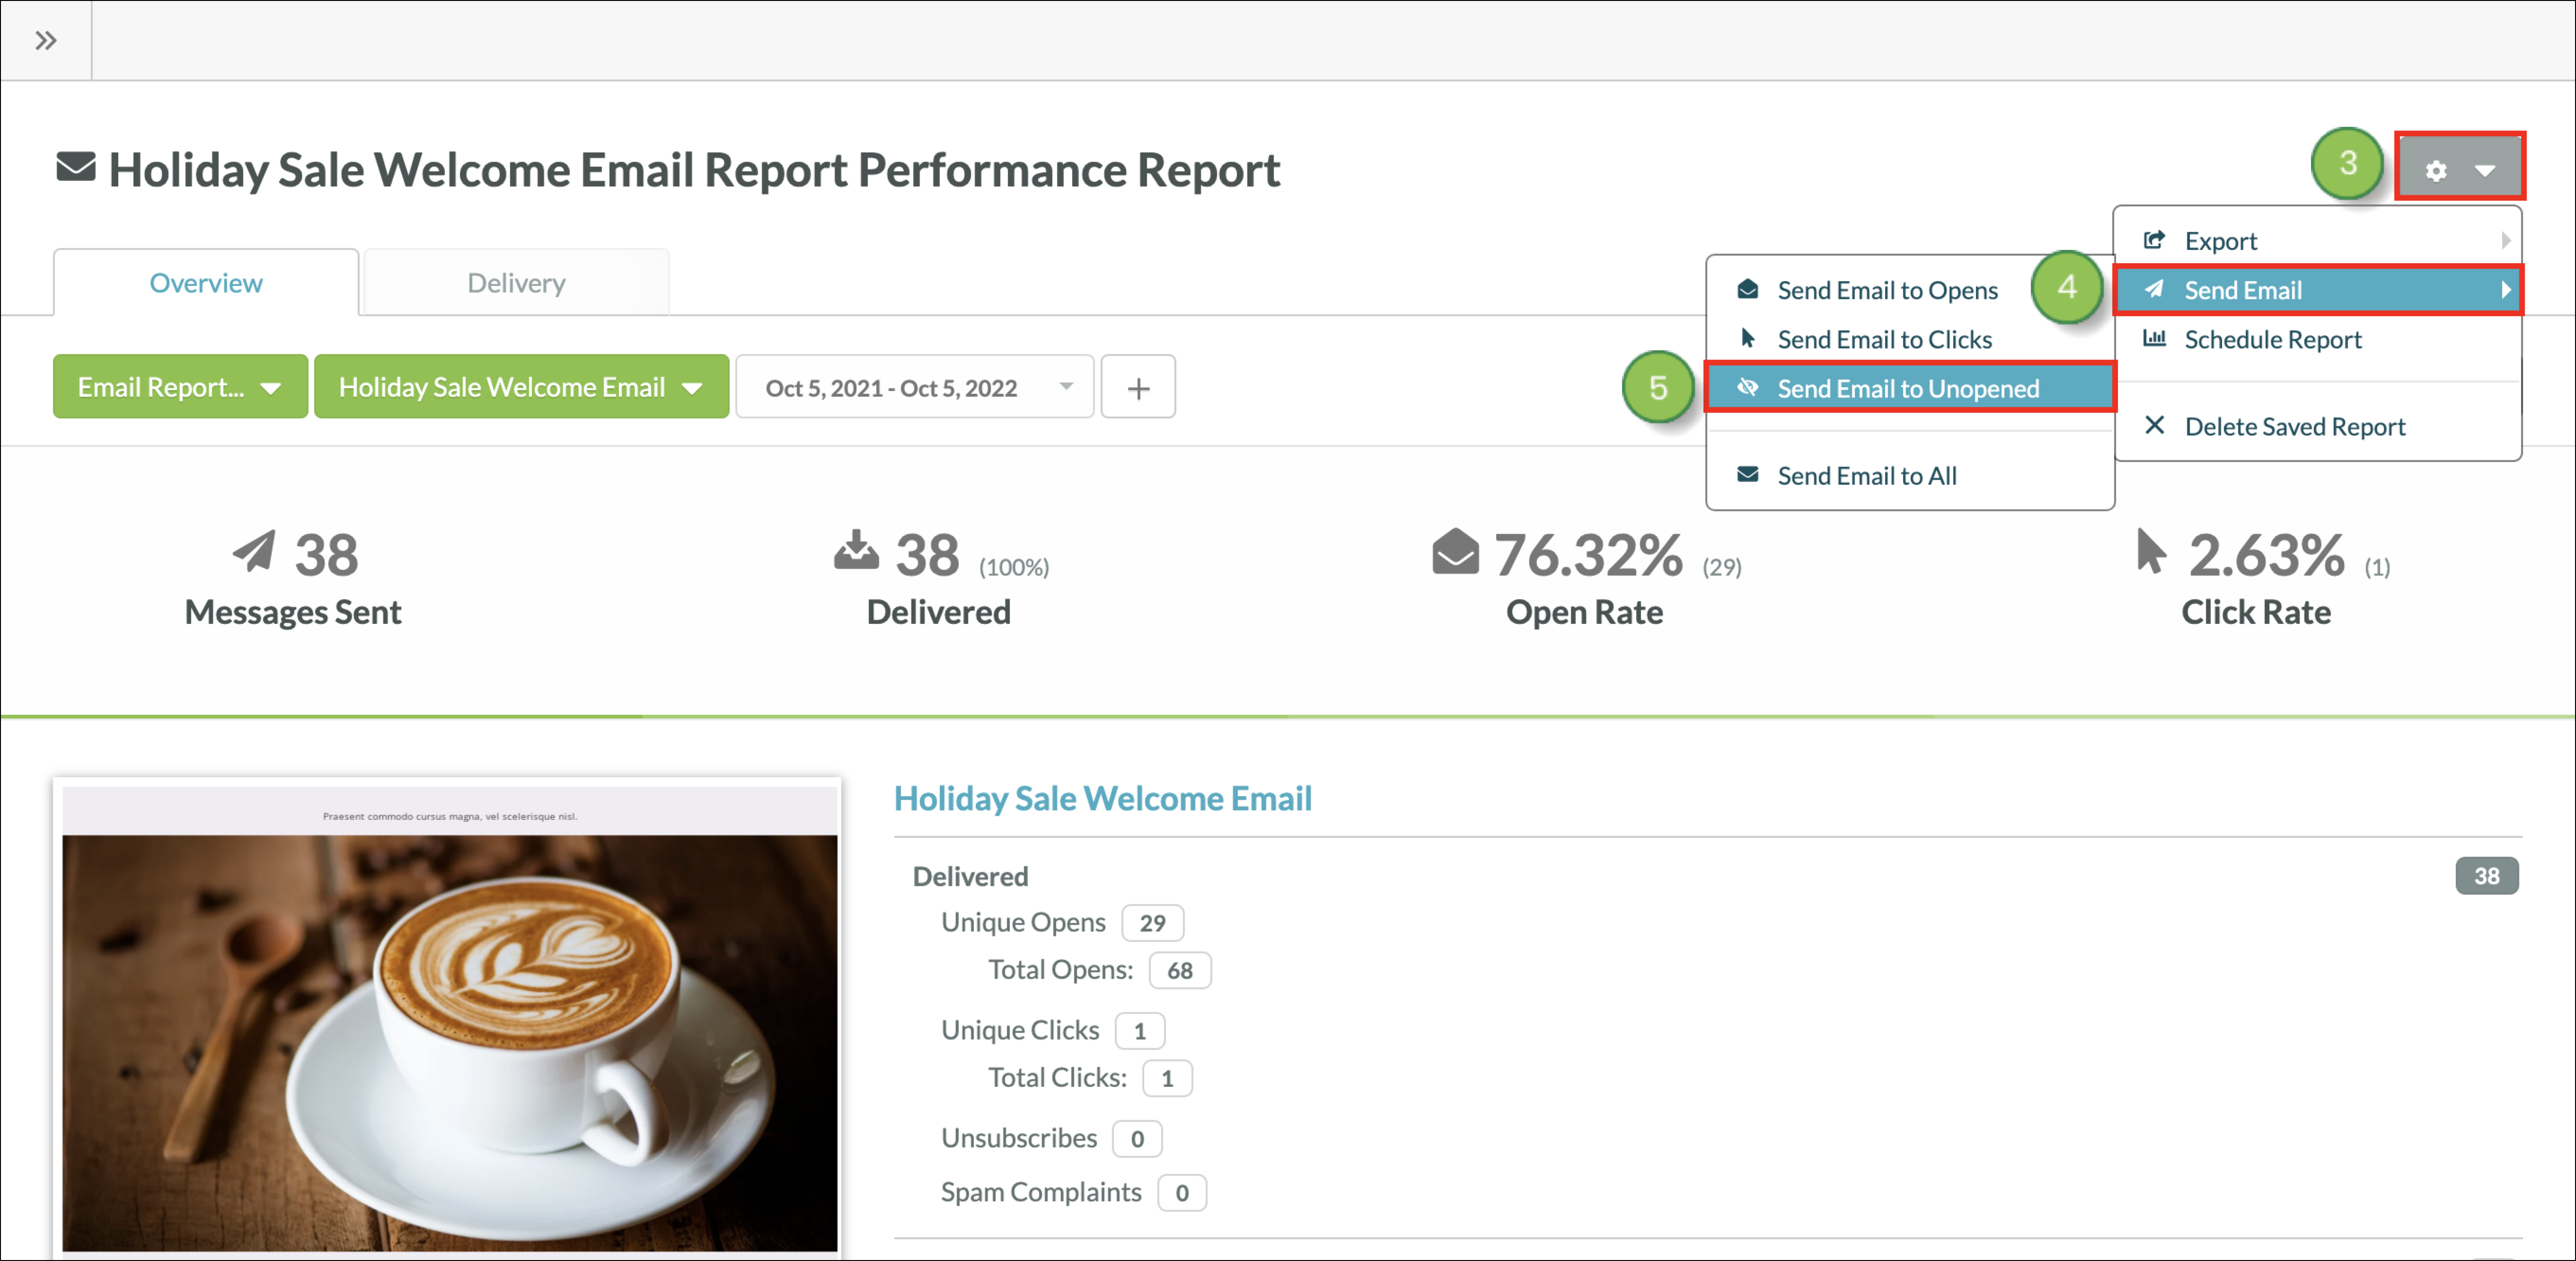Select Send Email in the settings menu
2576x1261 pixels.
2318,290
